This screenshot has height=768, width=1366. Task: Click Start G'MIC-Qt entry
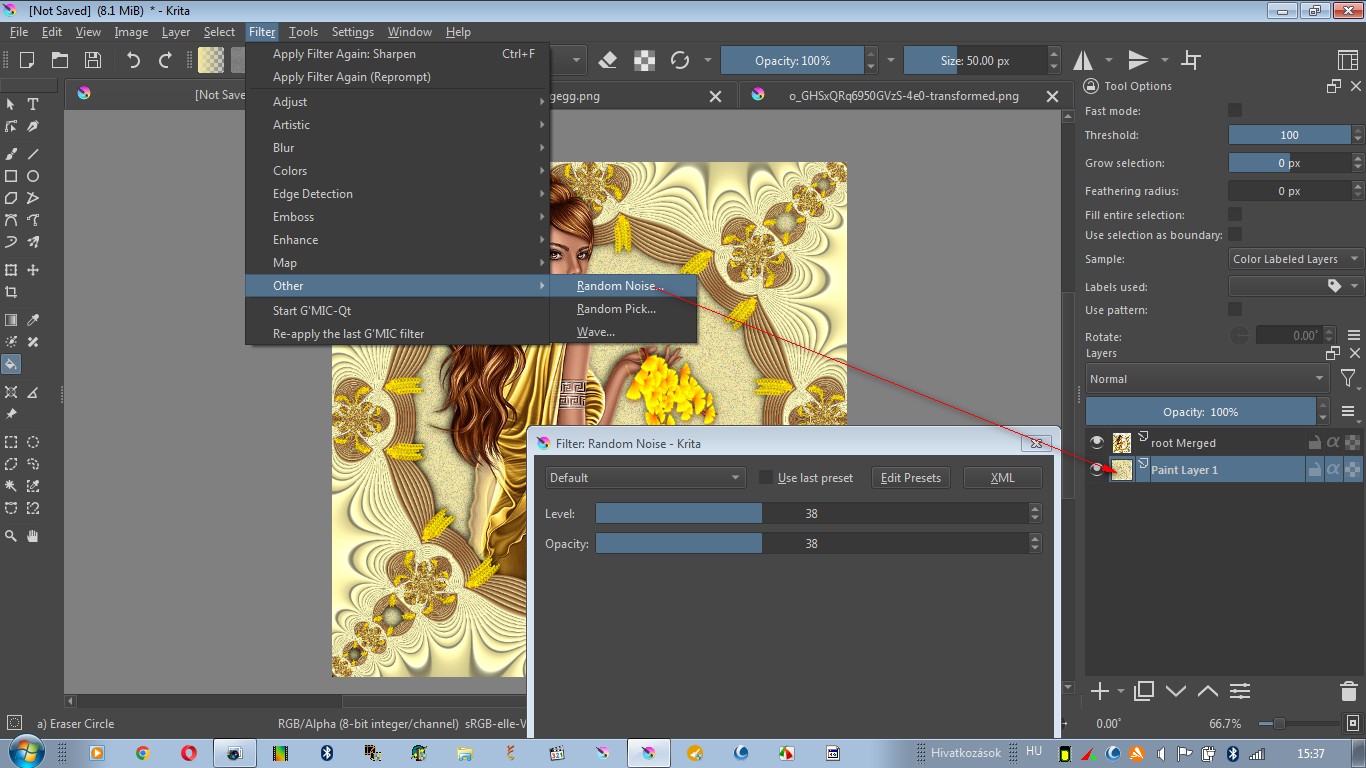pyautogui.click(x=398, y=311)
